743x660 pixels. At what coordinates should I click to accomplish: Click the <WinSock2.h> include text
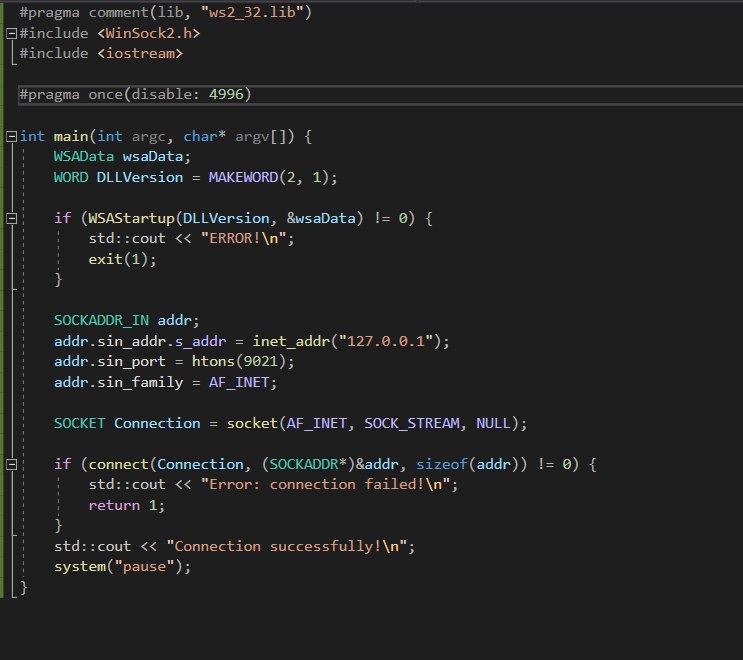[x=149, y=33]
